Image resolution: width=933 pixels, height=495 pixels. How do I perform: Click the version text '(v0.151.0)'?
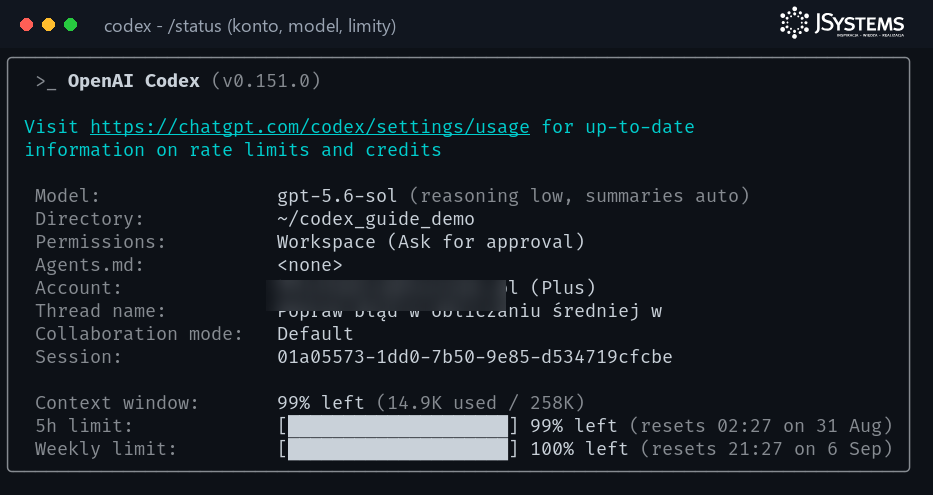266,81
